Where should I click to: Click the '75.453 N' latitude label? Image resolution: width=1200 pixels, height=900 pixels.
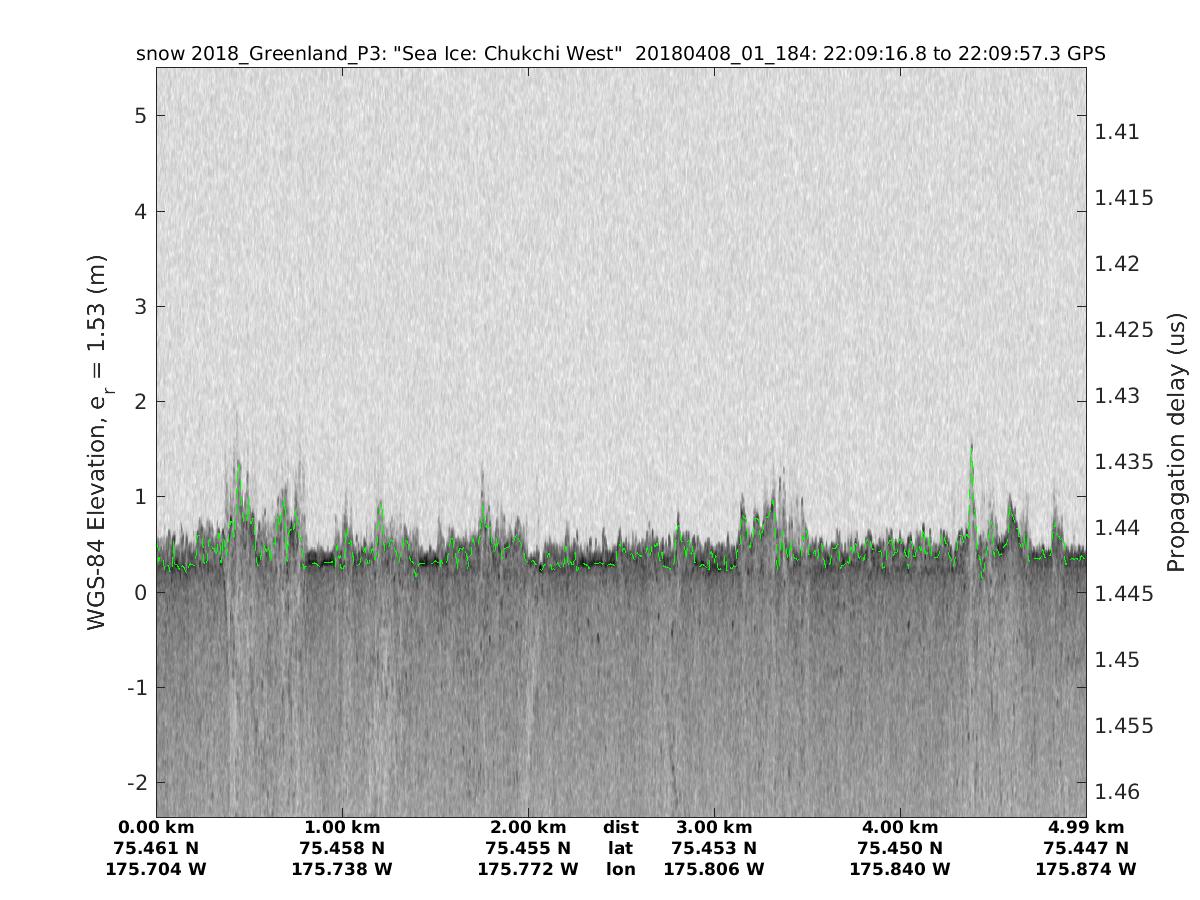tap(714, 848)
